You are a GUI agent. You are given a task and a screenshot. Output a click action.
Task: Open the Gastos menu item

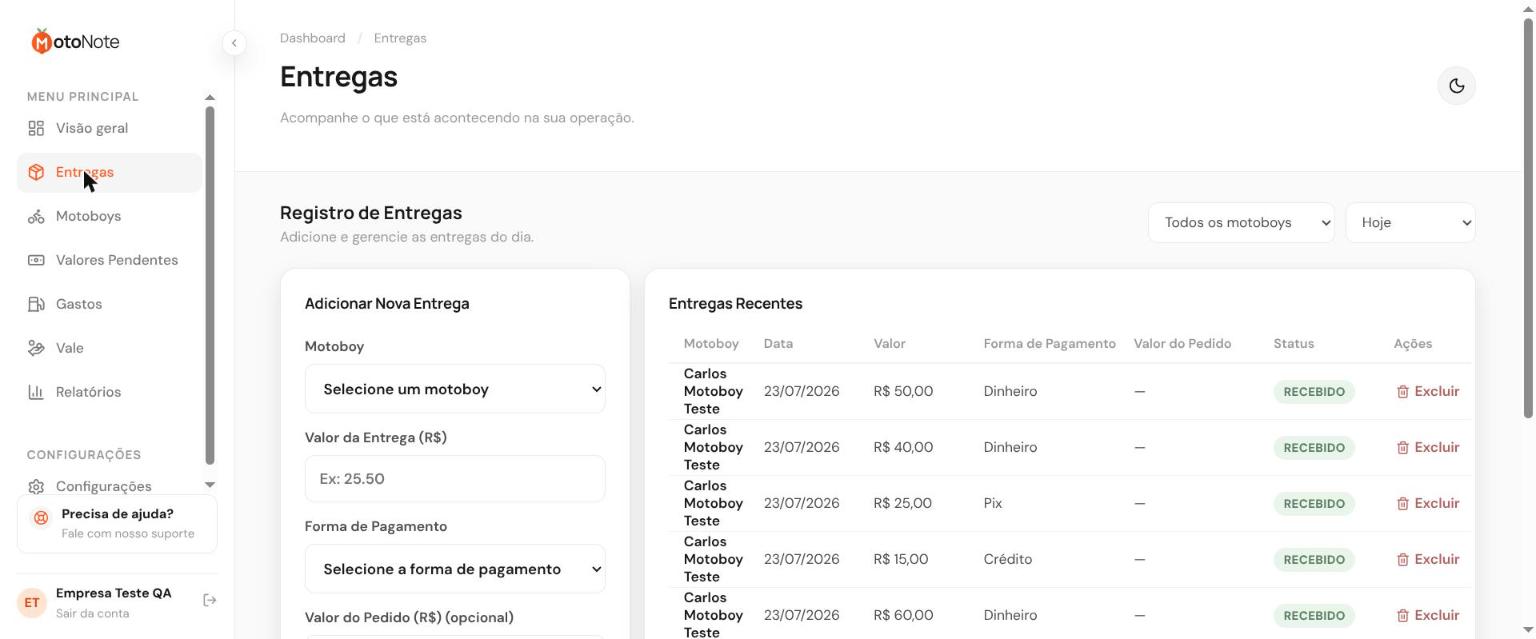[110, 304]
